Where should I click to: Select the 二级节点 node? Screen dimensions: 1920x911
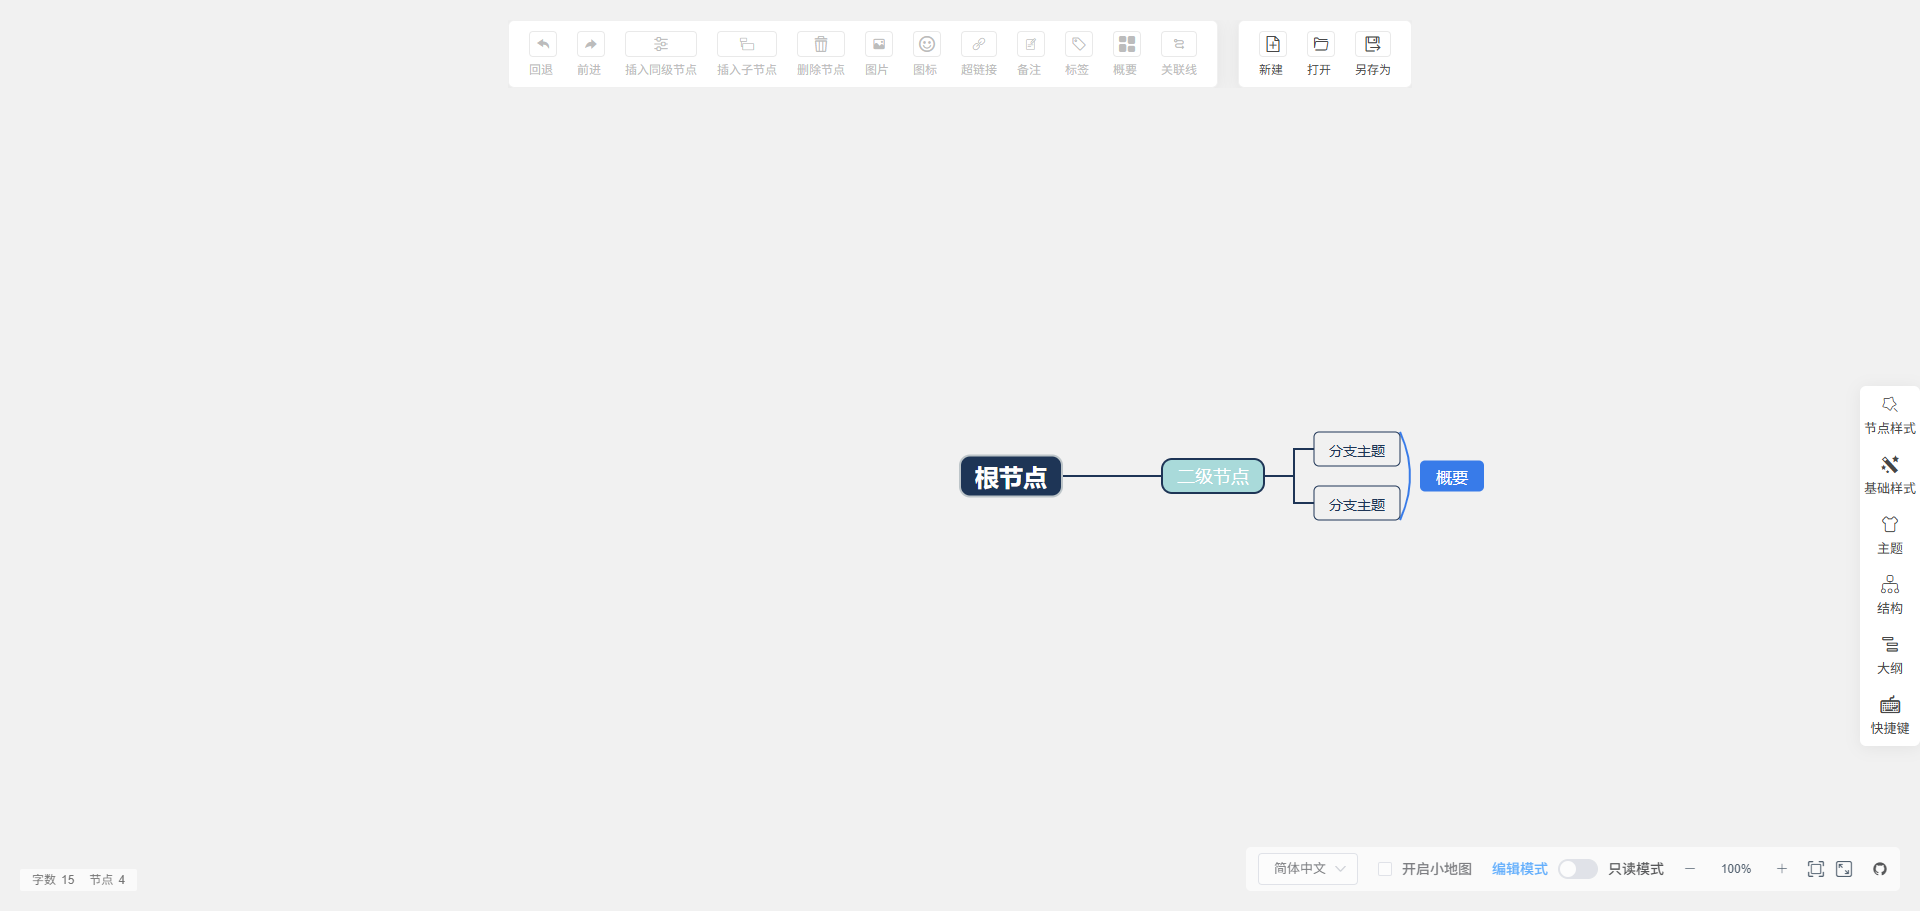[x=1213, y=476]
